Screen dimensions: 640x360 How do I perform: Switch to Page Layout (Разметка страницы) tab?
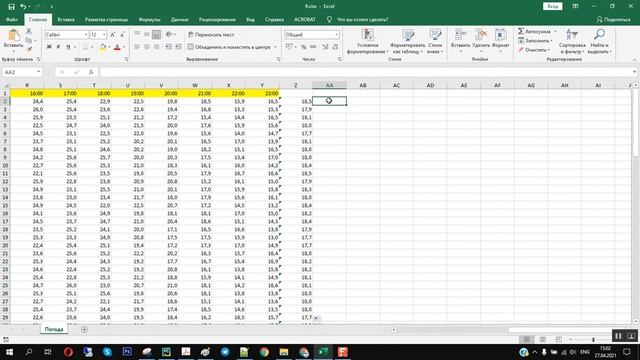[x=106, y=19]
